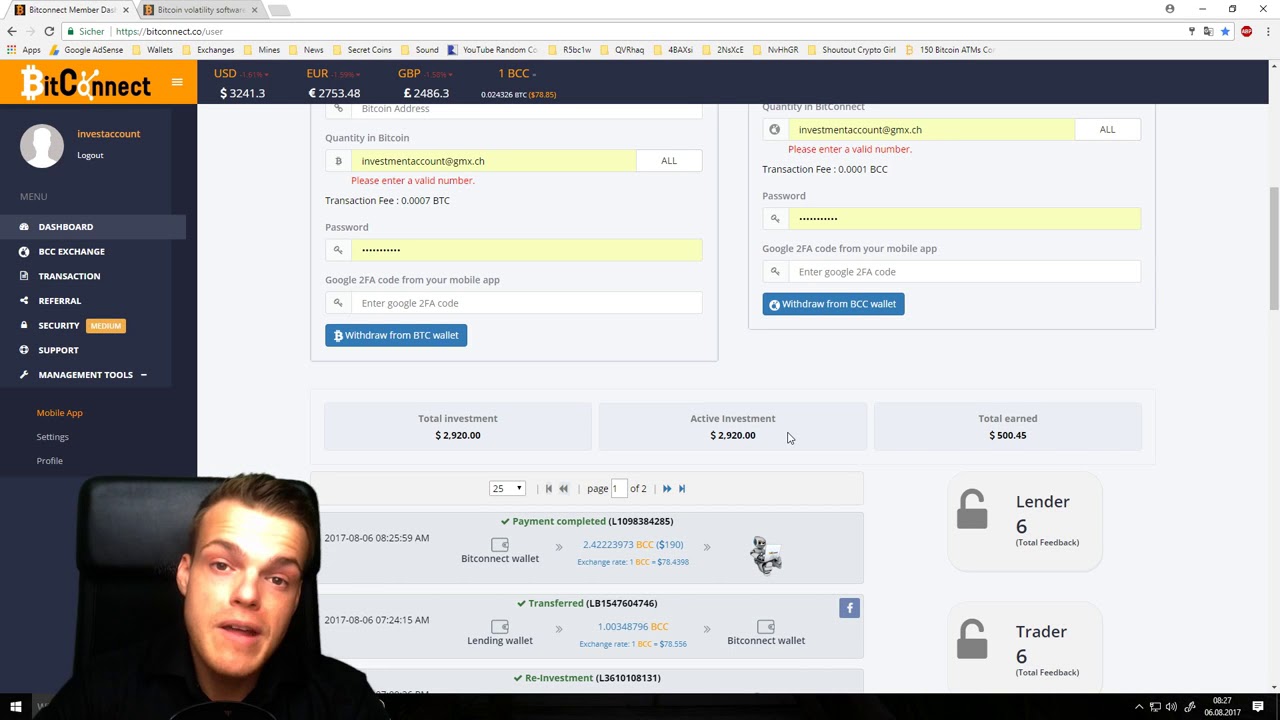The height and width of the screenshot is (720, 1280).
Task: Go to last transactions page
Action: [682, 488]
